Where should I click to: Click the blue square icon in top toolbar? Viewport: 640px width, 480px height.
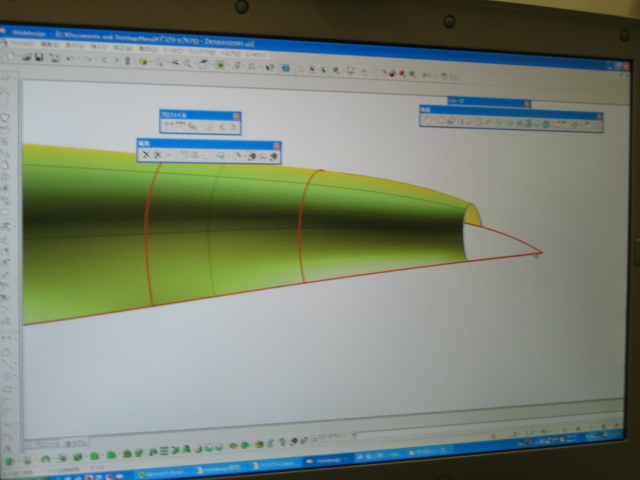(x=286, y=68)
